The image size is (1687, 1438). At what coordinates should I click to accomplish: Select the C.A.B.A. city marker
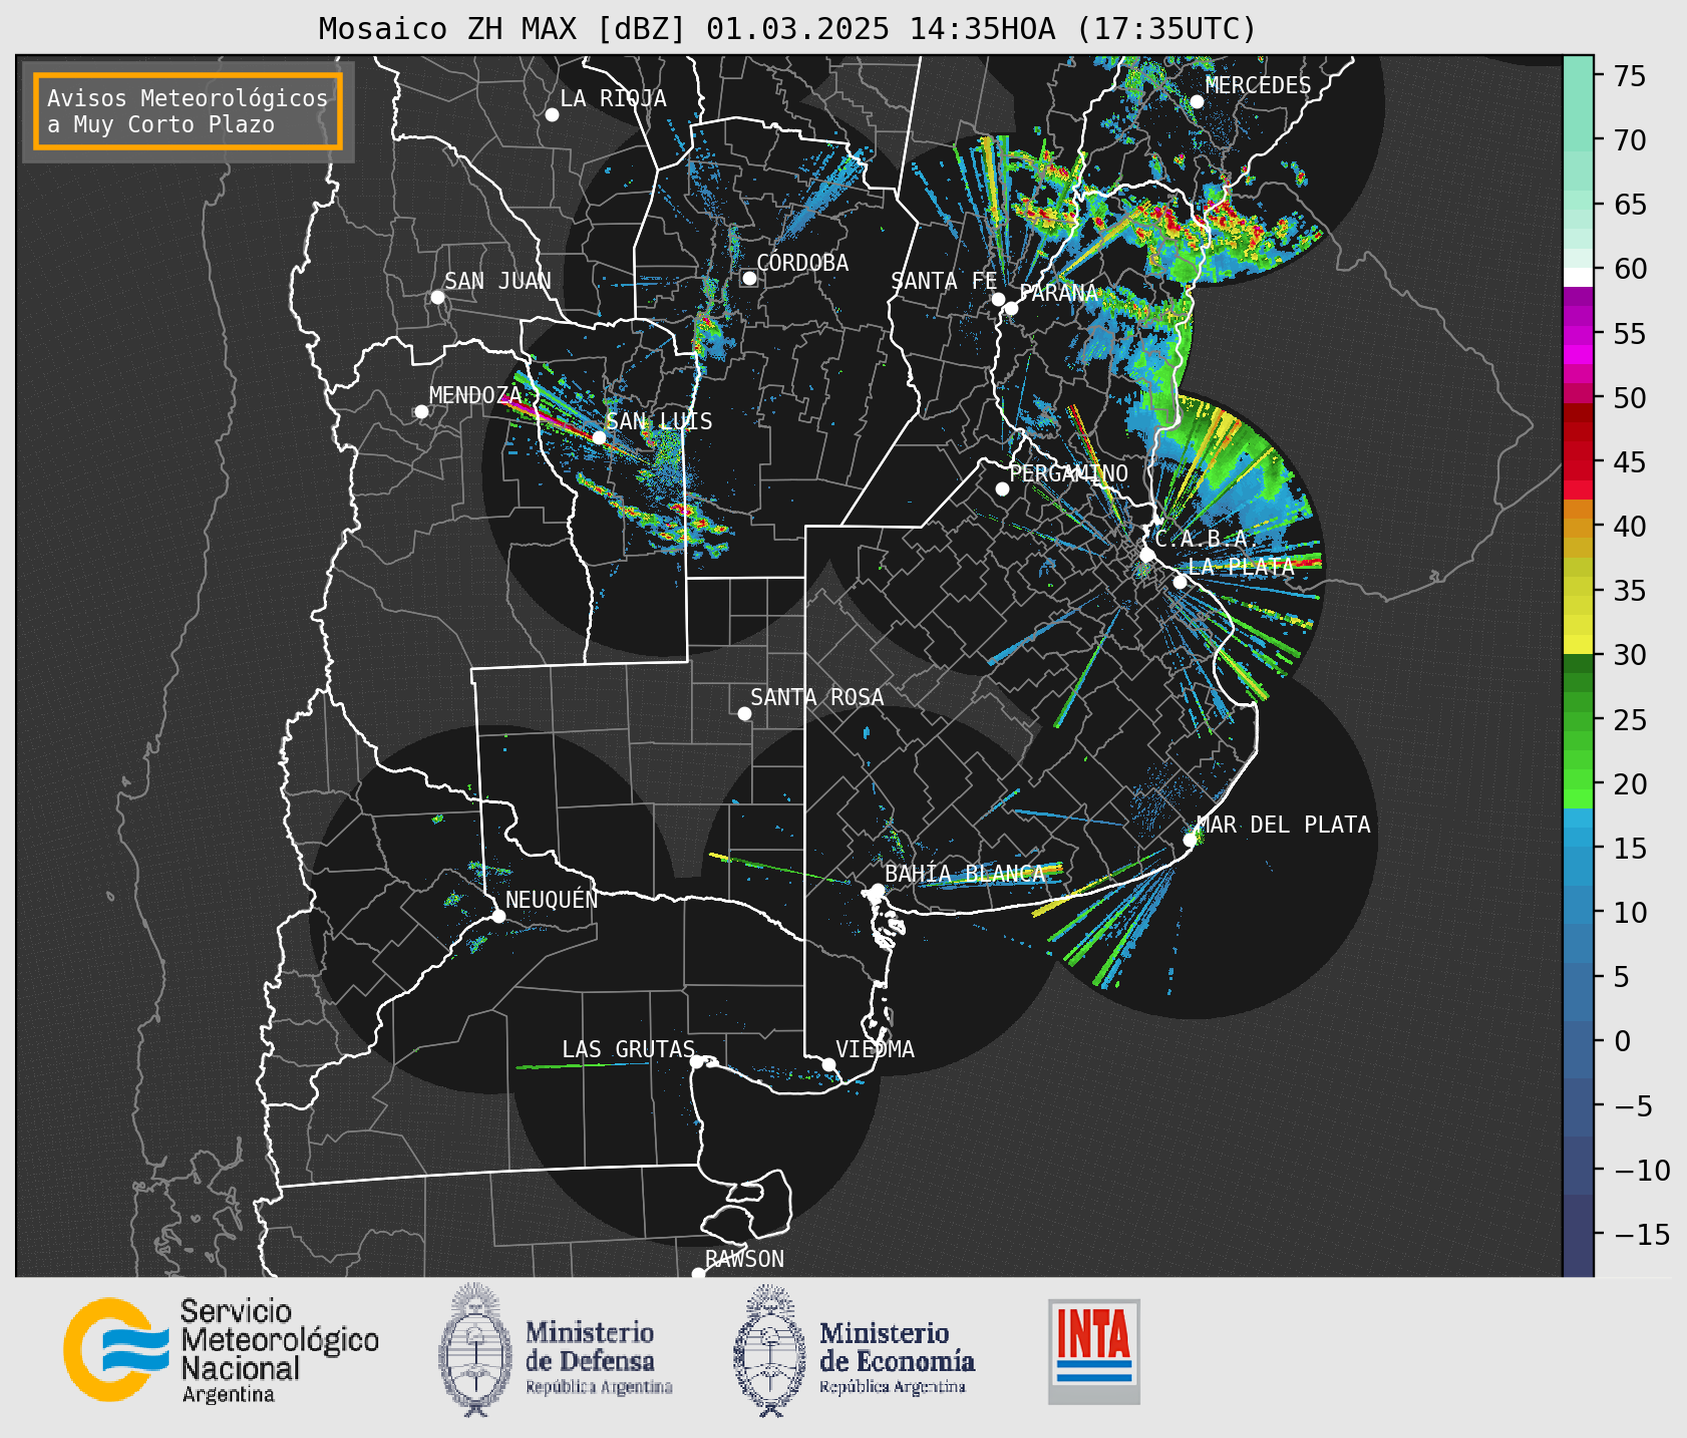[1147, 555]
